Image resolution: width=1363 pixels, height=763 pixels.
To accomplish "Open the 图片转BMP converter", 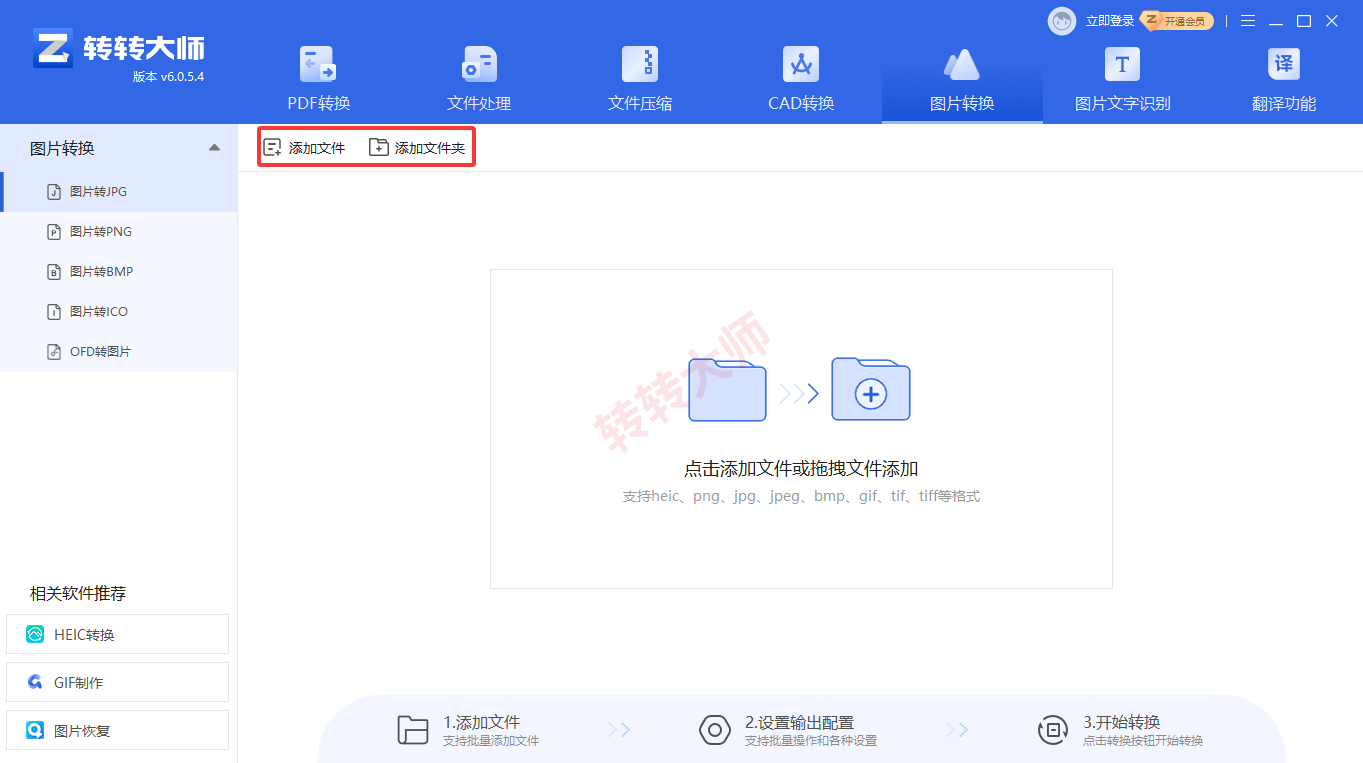I will [119, 272].
